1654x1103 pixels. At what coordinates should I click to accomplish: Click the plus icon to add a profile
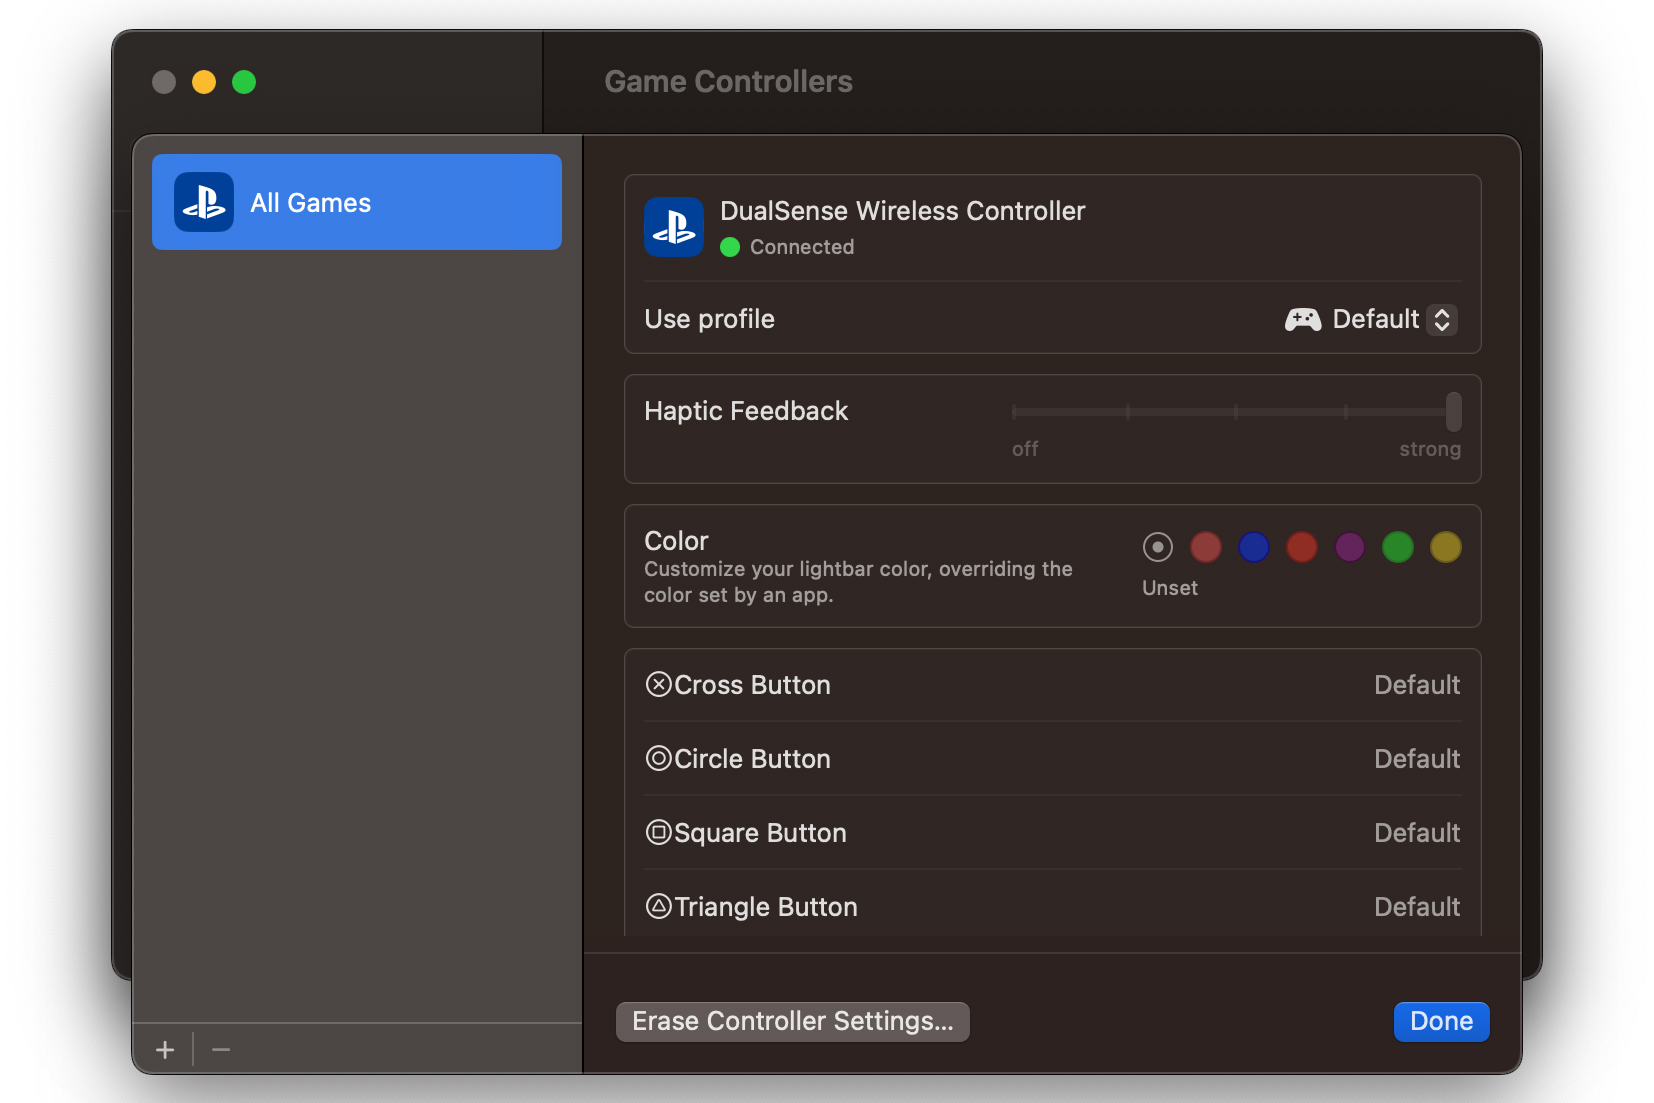pos(164,1049)
